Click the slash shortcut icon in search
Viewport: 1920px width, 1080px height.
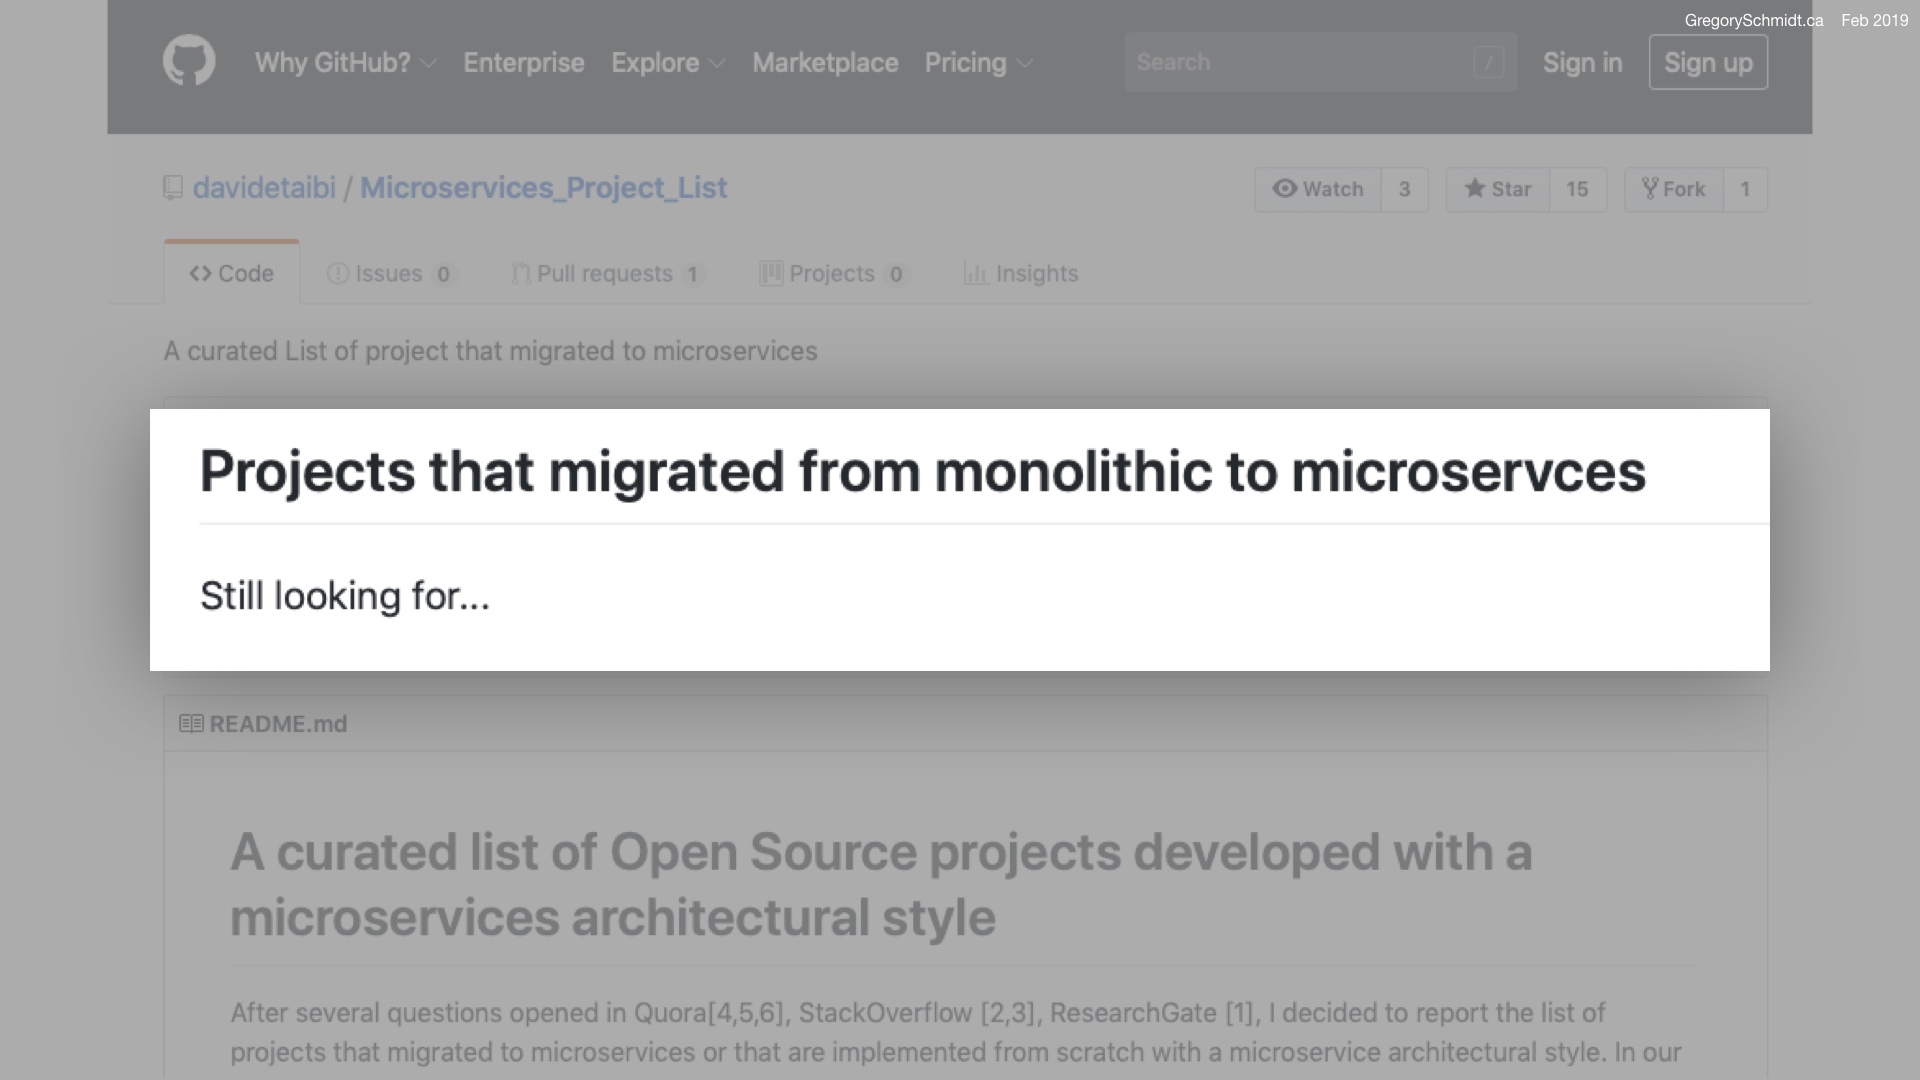coord(1488,63)
